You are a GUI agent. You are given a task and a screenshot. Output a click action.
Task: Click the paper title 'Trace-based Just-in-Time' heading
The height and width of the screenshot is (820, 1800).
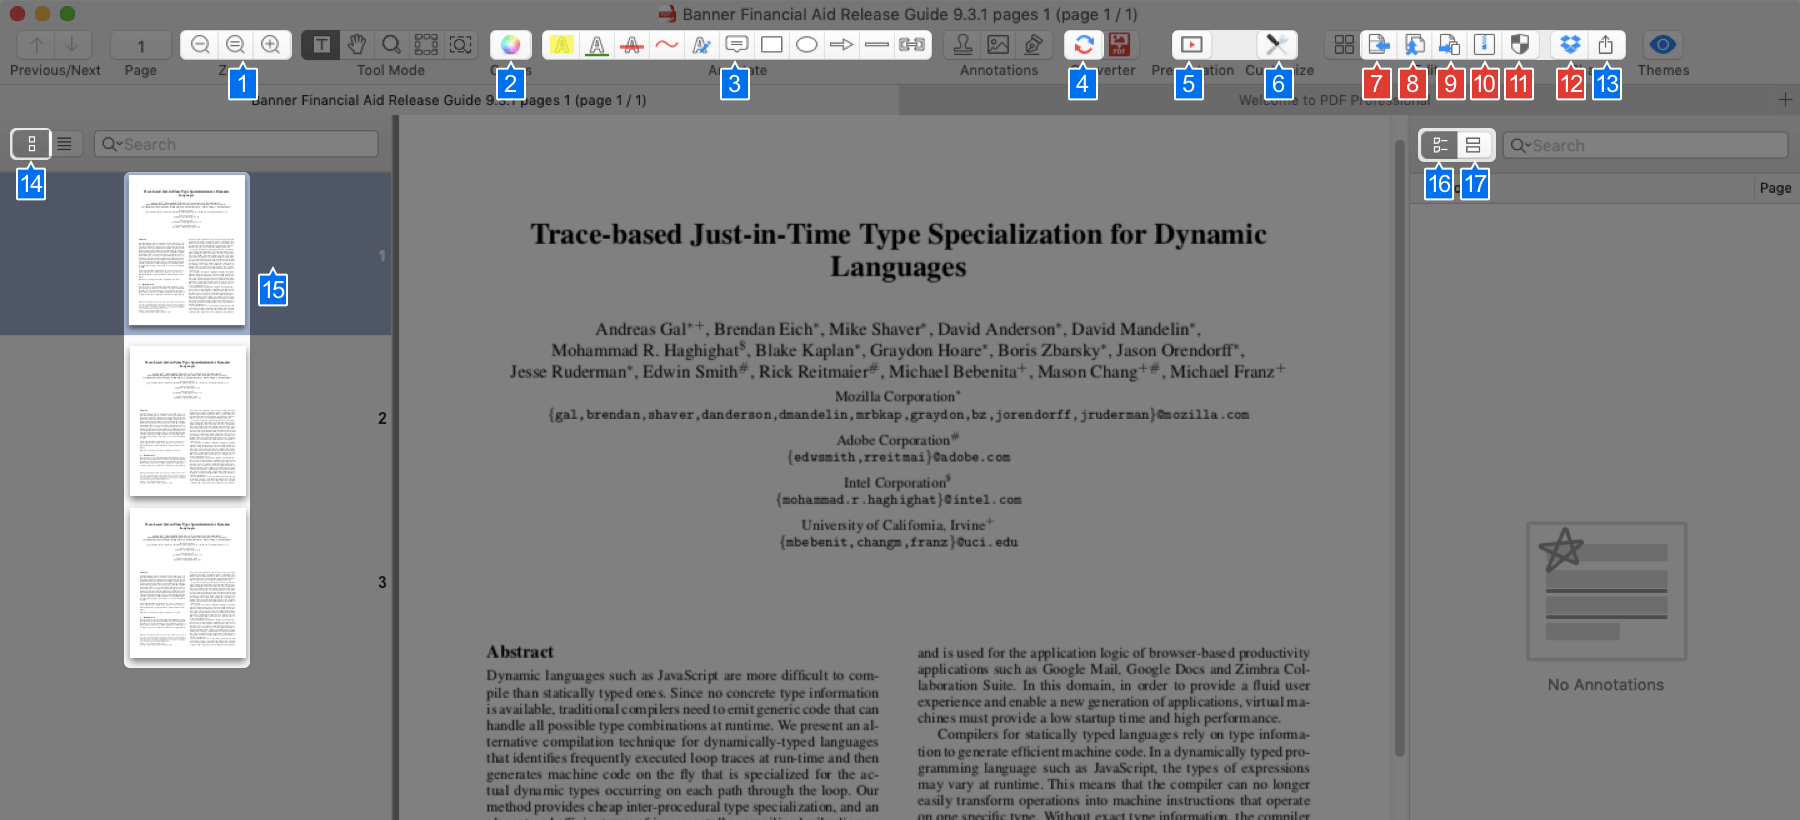point(898,250)
